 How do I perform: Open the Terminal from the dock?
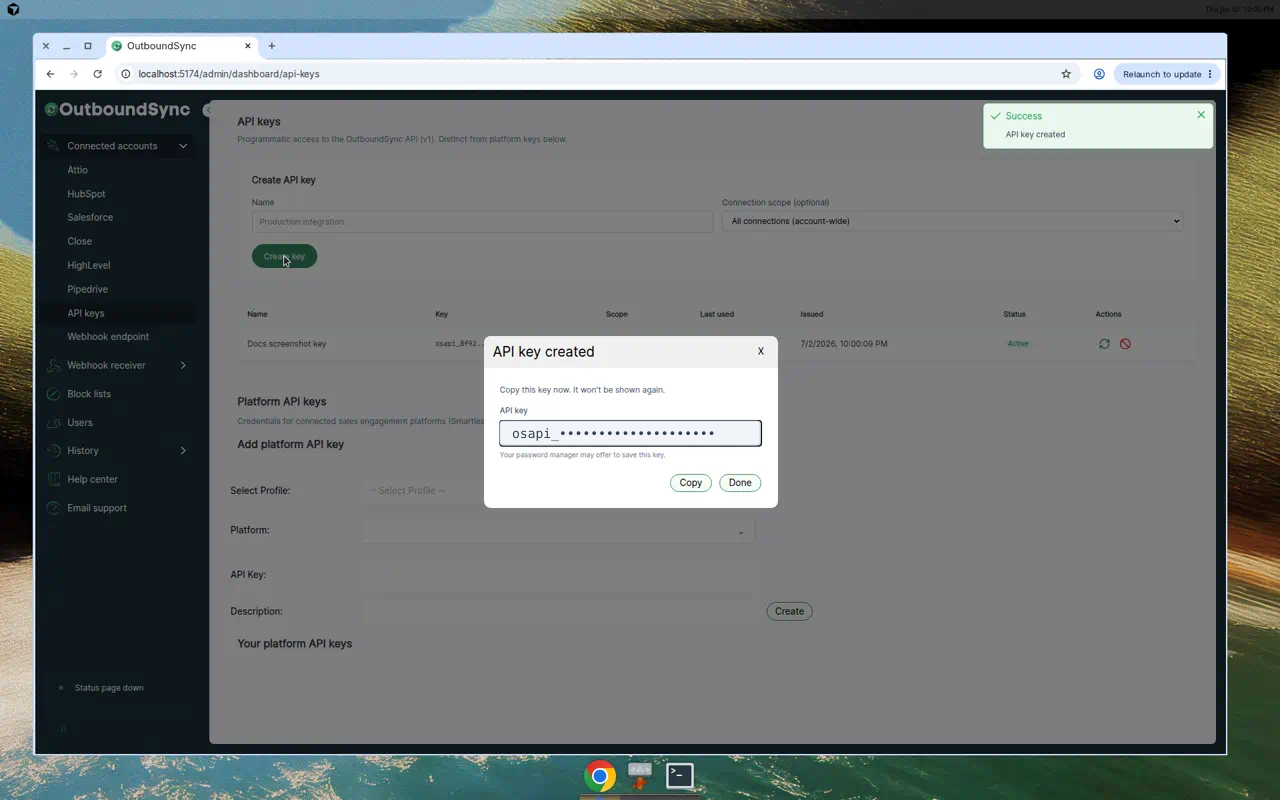point(680,776)
